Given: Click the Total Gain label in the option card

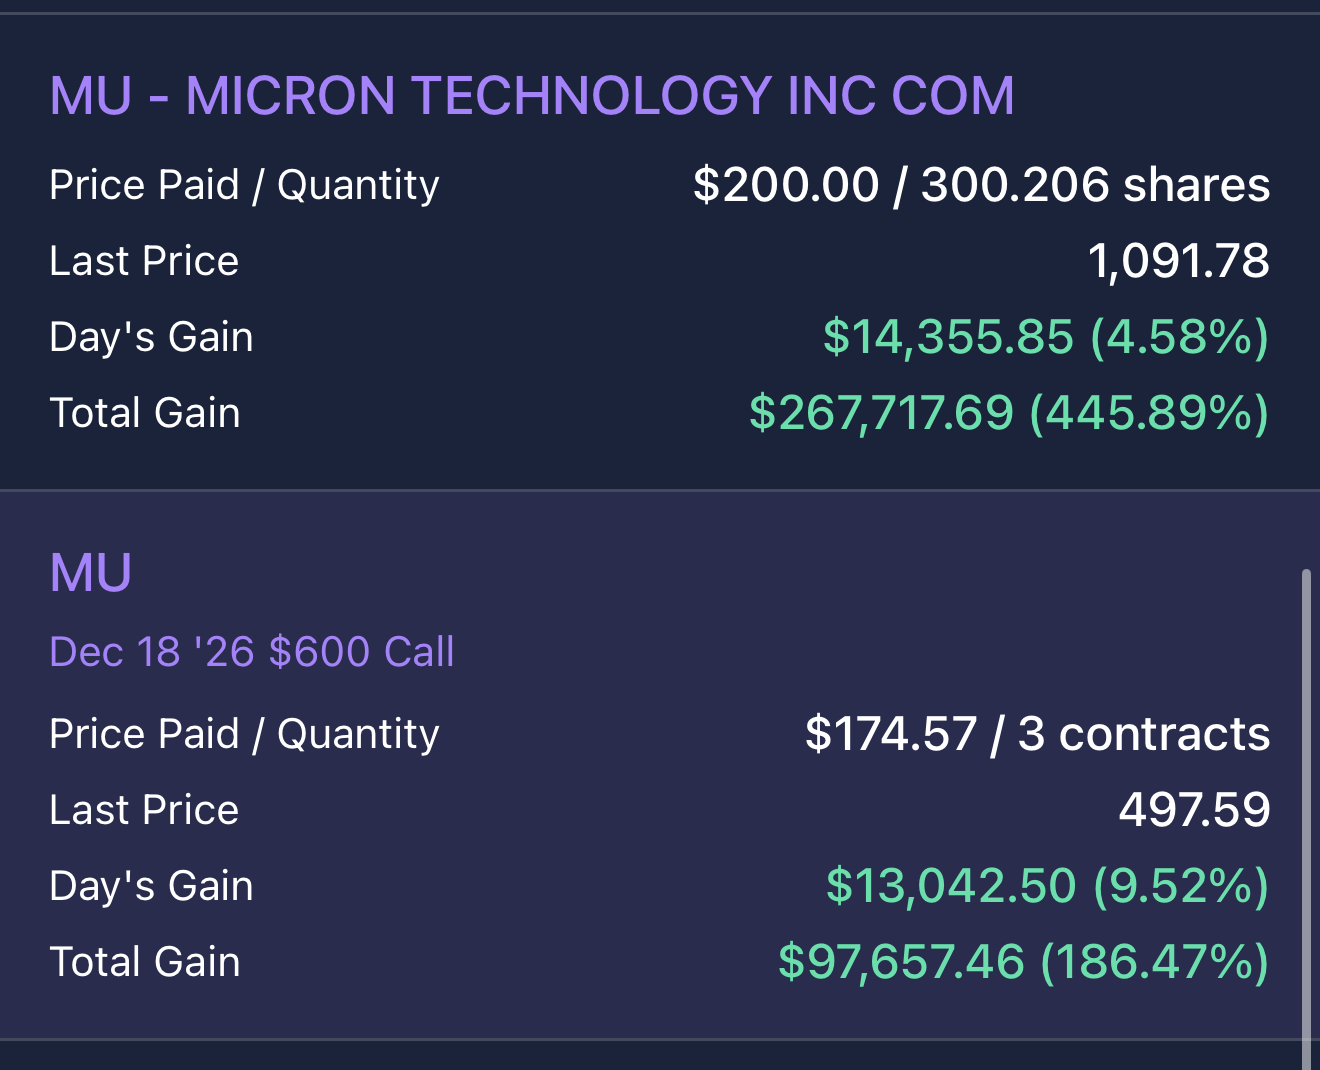Looking at the screenshot, I should (145, 962).
